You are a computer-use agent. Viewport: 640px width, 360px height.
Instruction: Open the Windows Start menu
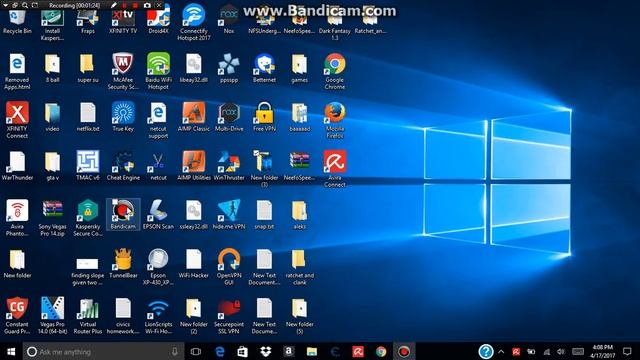11,351
